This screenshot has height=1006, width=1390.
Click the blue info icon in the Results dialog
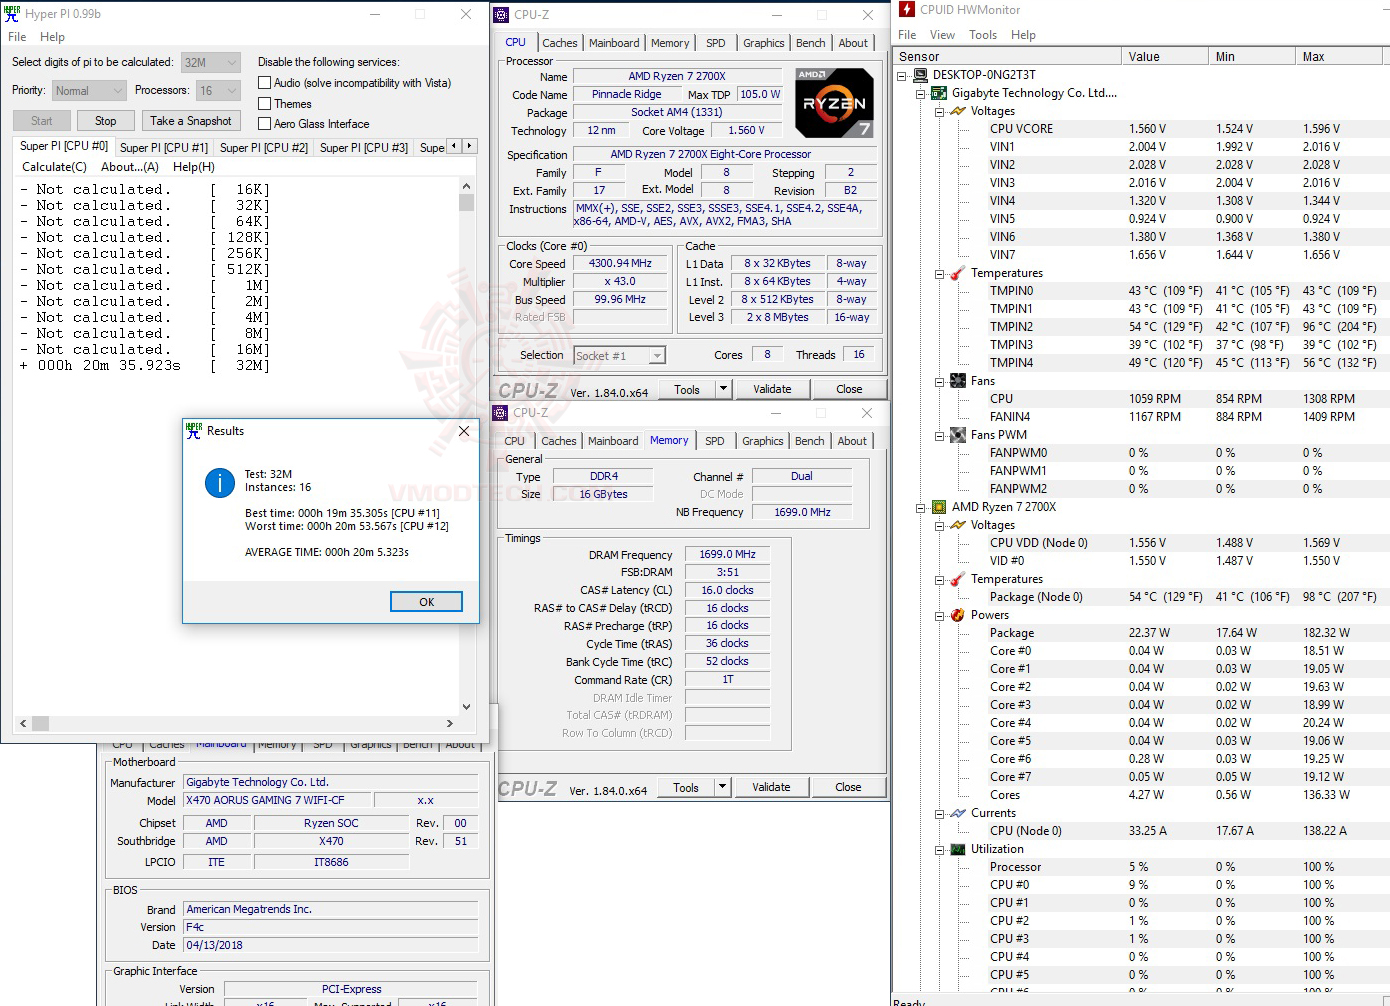tap(220, 483)
